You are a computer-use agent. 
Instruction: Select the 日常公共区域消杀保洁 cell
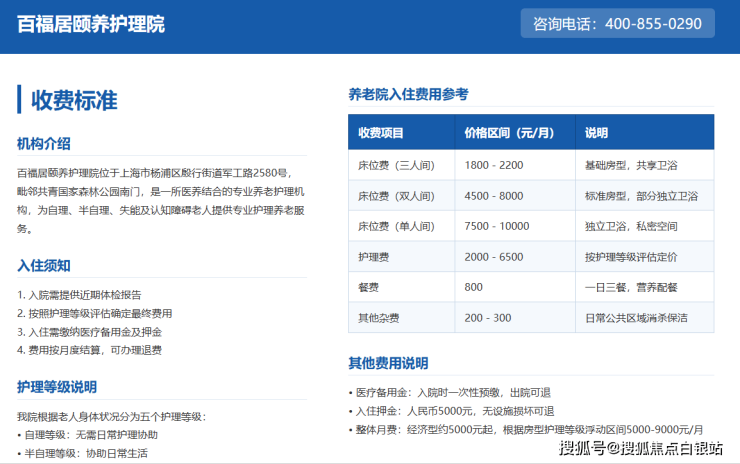click(645, 318)
